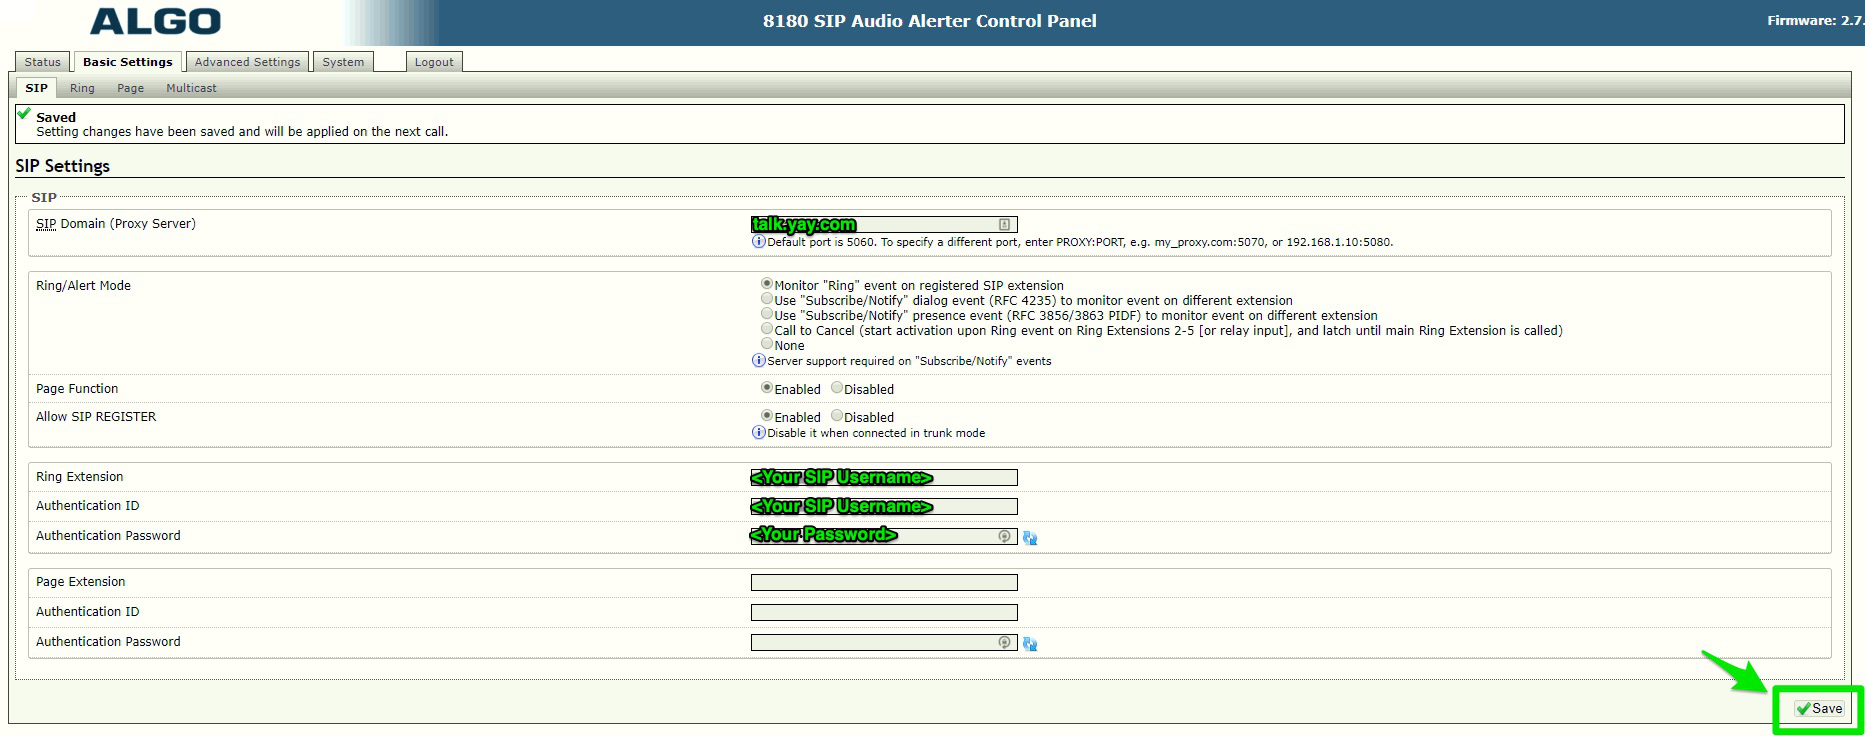Image resolution: width=1865 pixels, height=736 pixels.
Task: Choose the Call to Cancel ring mode
Action: [767, 329]
